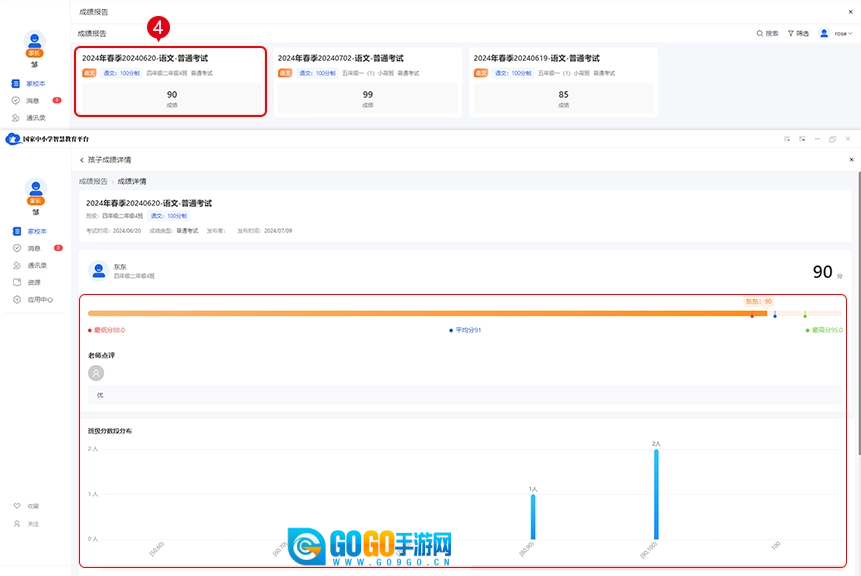Expand the rose user dropdown

[x=838, y=33]
